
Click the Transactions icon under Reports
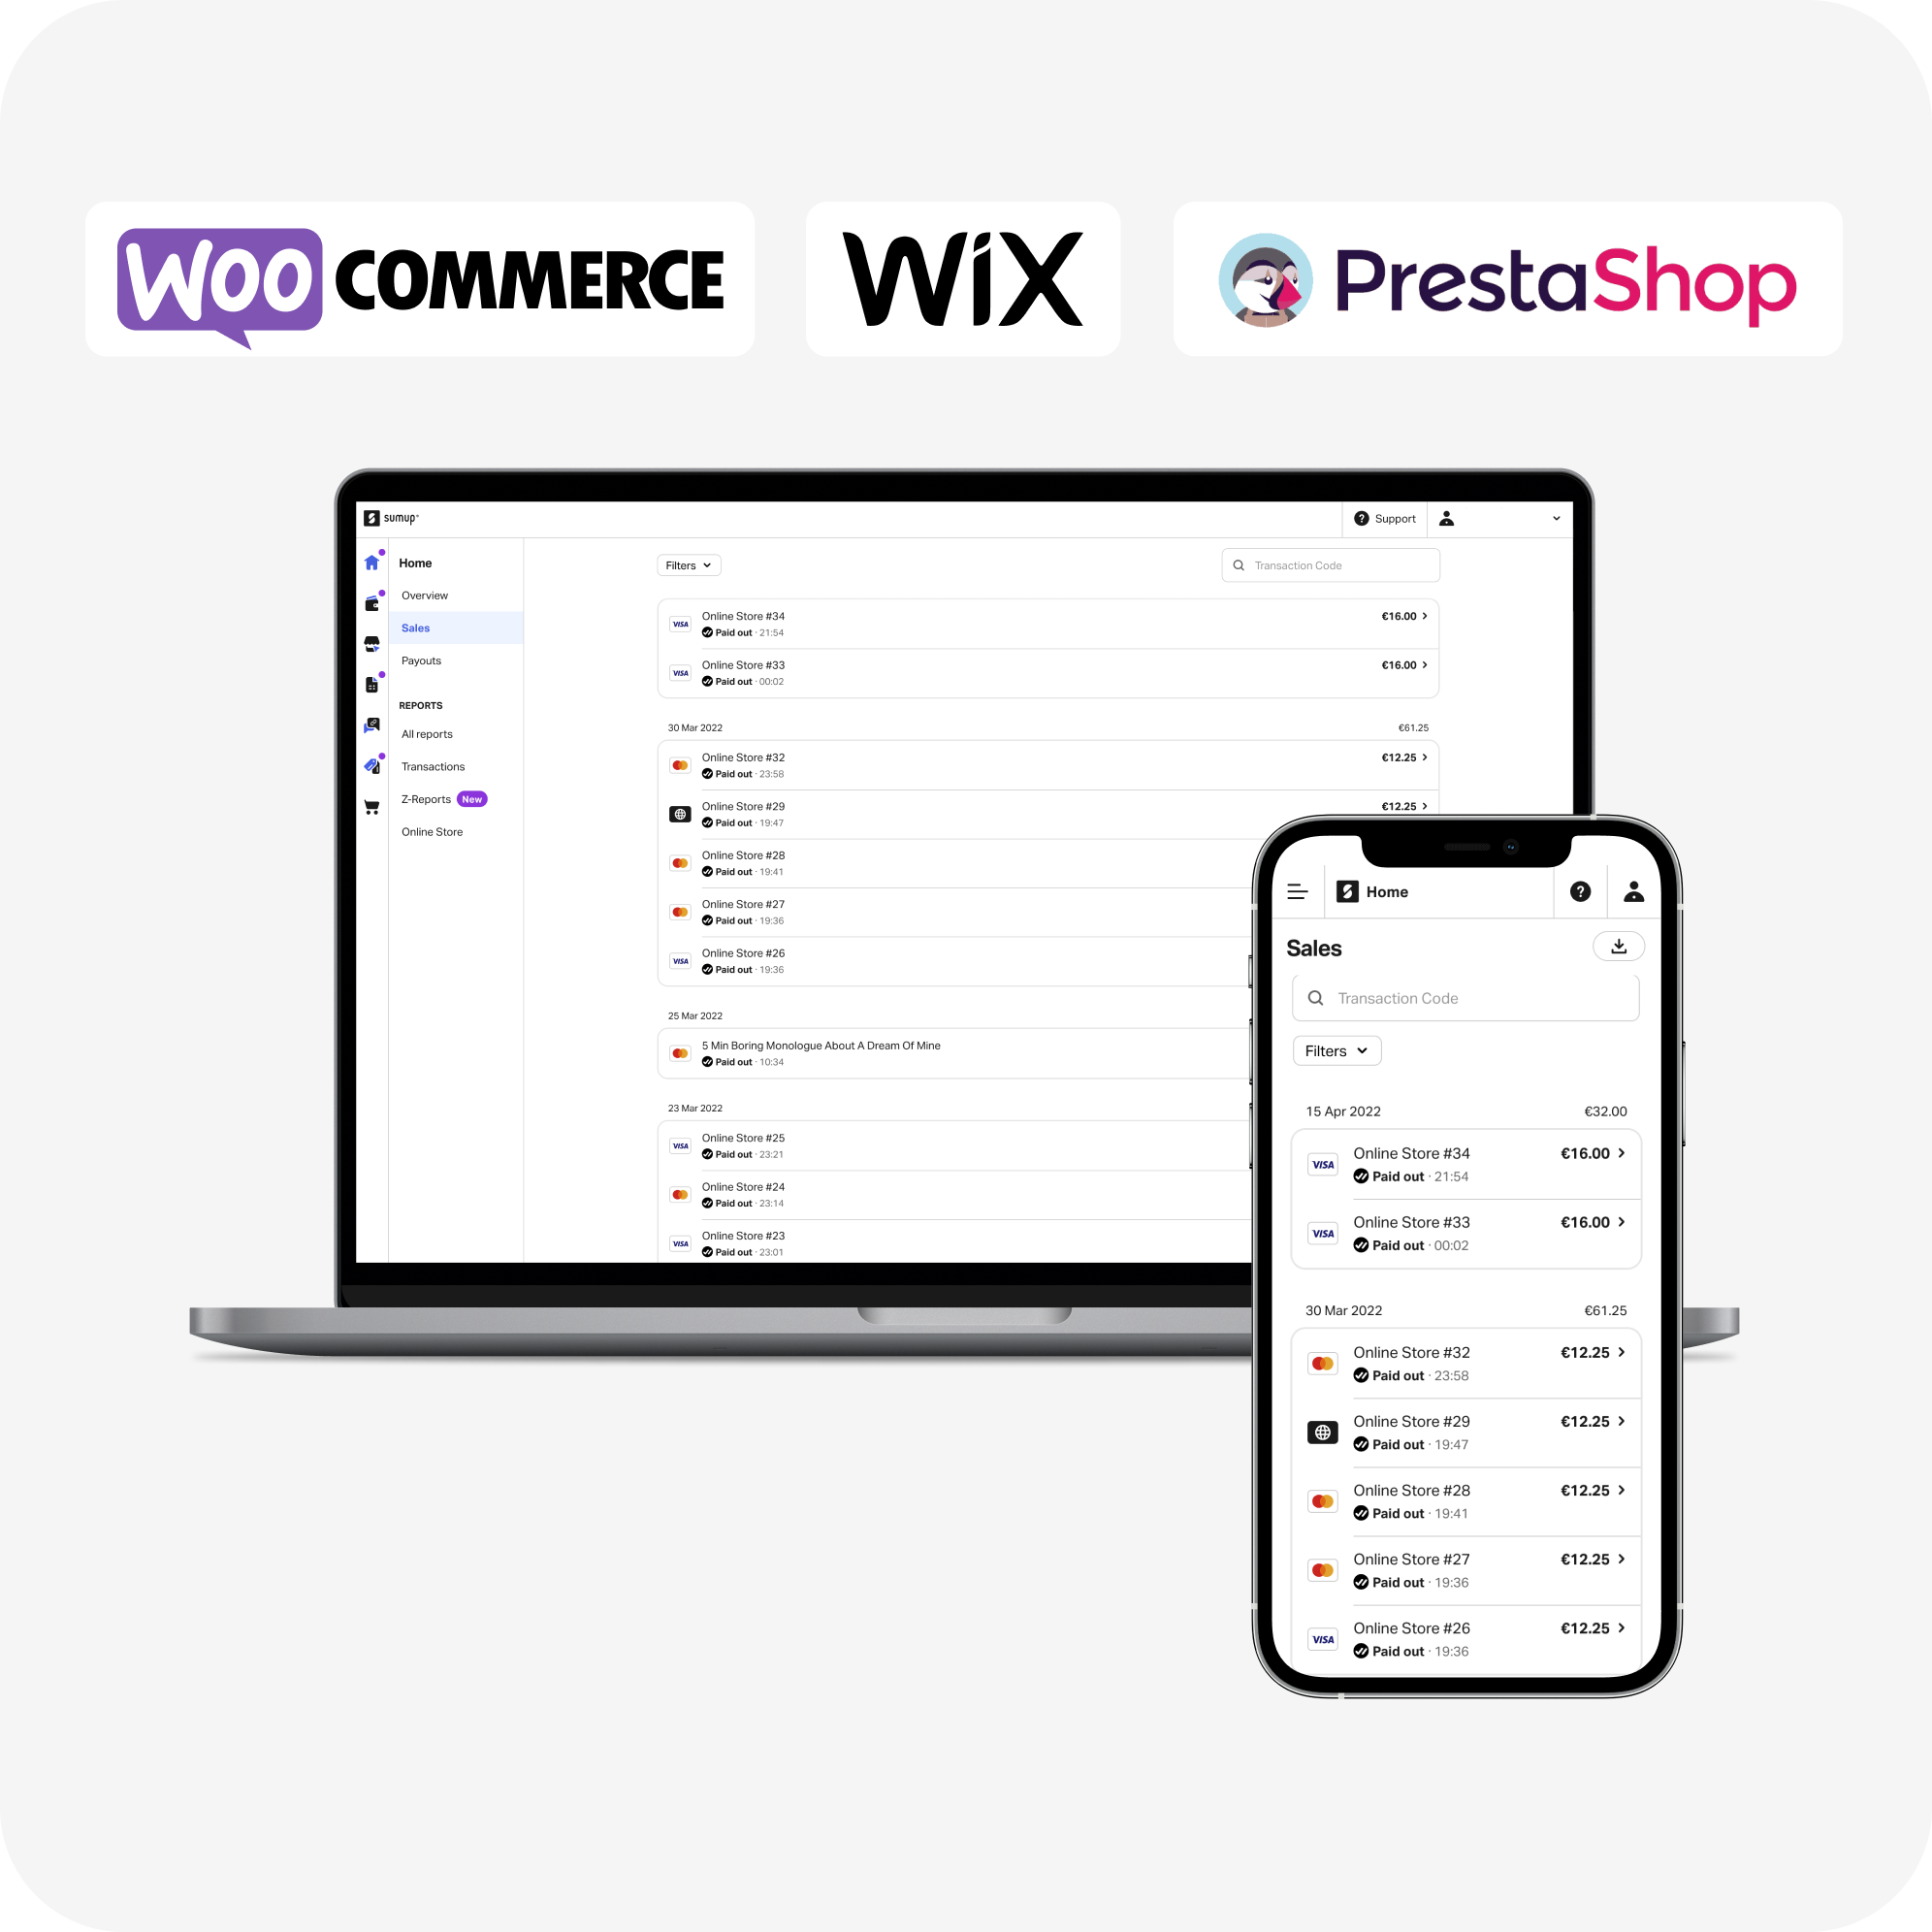[432, 766]
